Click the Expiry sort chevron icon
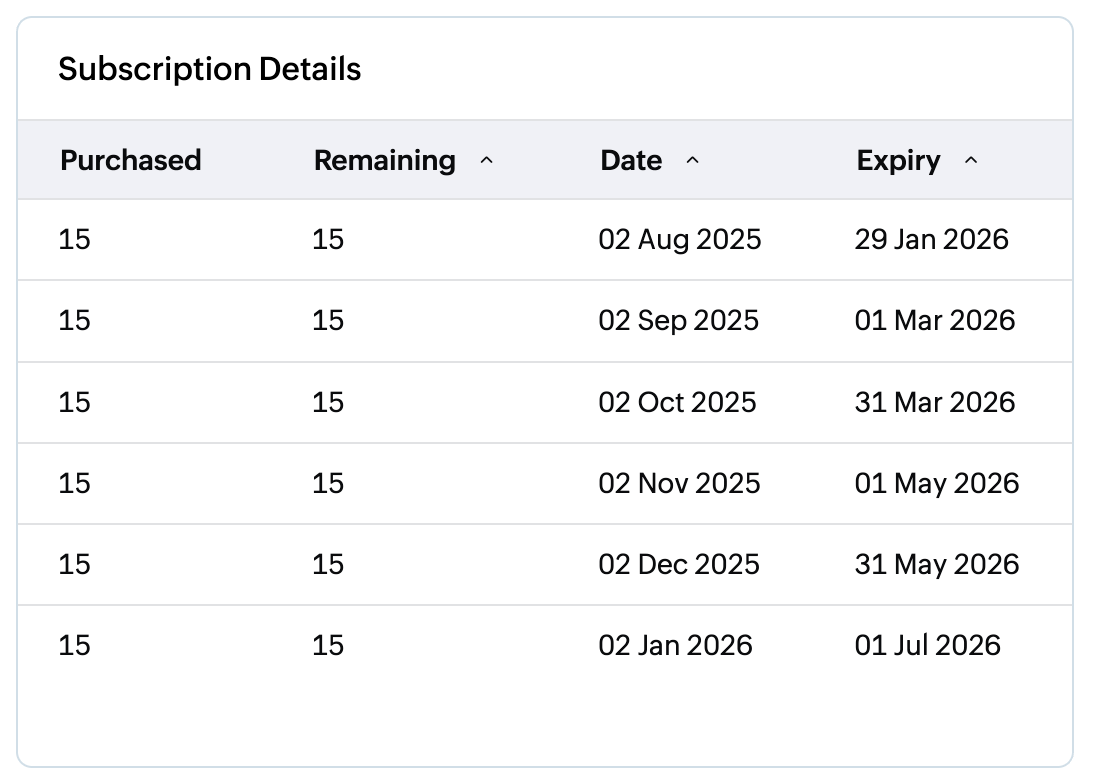Viewport: 1094px width, 784px height. tap(970, 161)
